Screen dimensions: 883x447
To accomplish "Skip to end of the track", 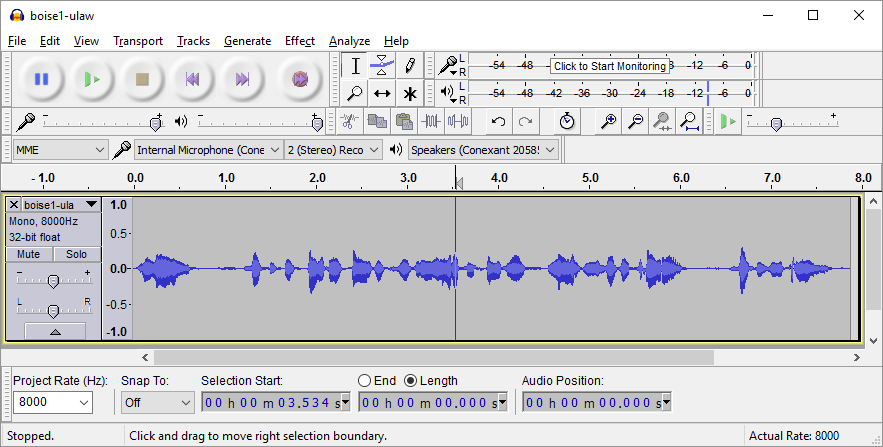I will point(242,79).
